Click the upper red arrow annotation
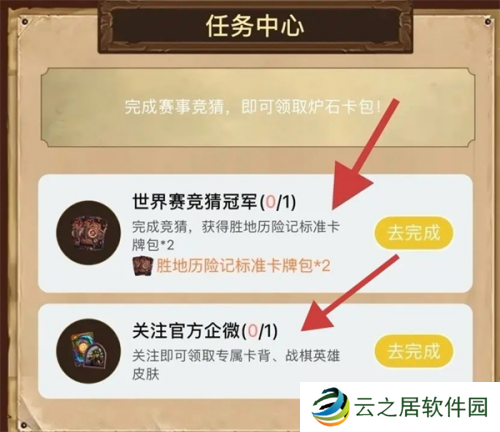The image size is (500, 432). point(364,155)
